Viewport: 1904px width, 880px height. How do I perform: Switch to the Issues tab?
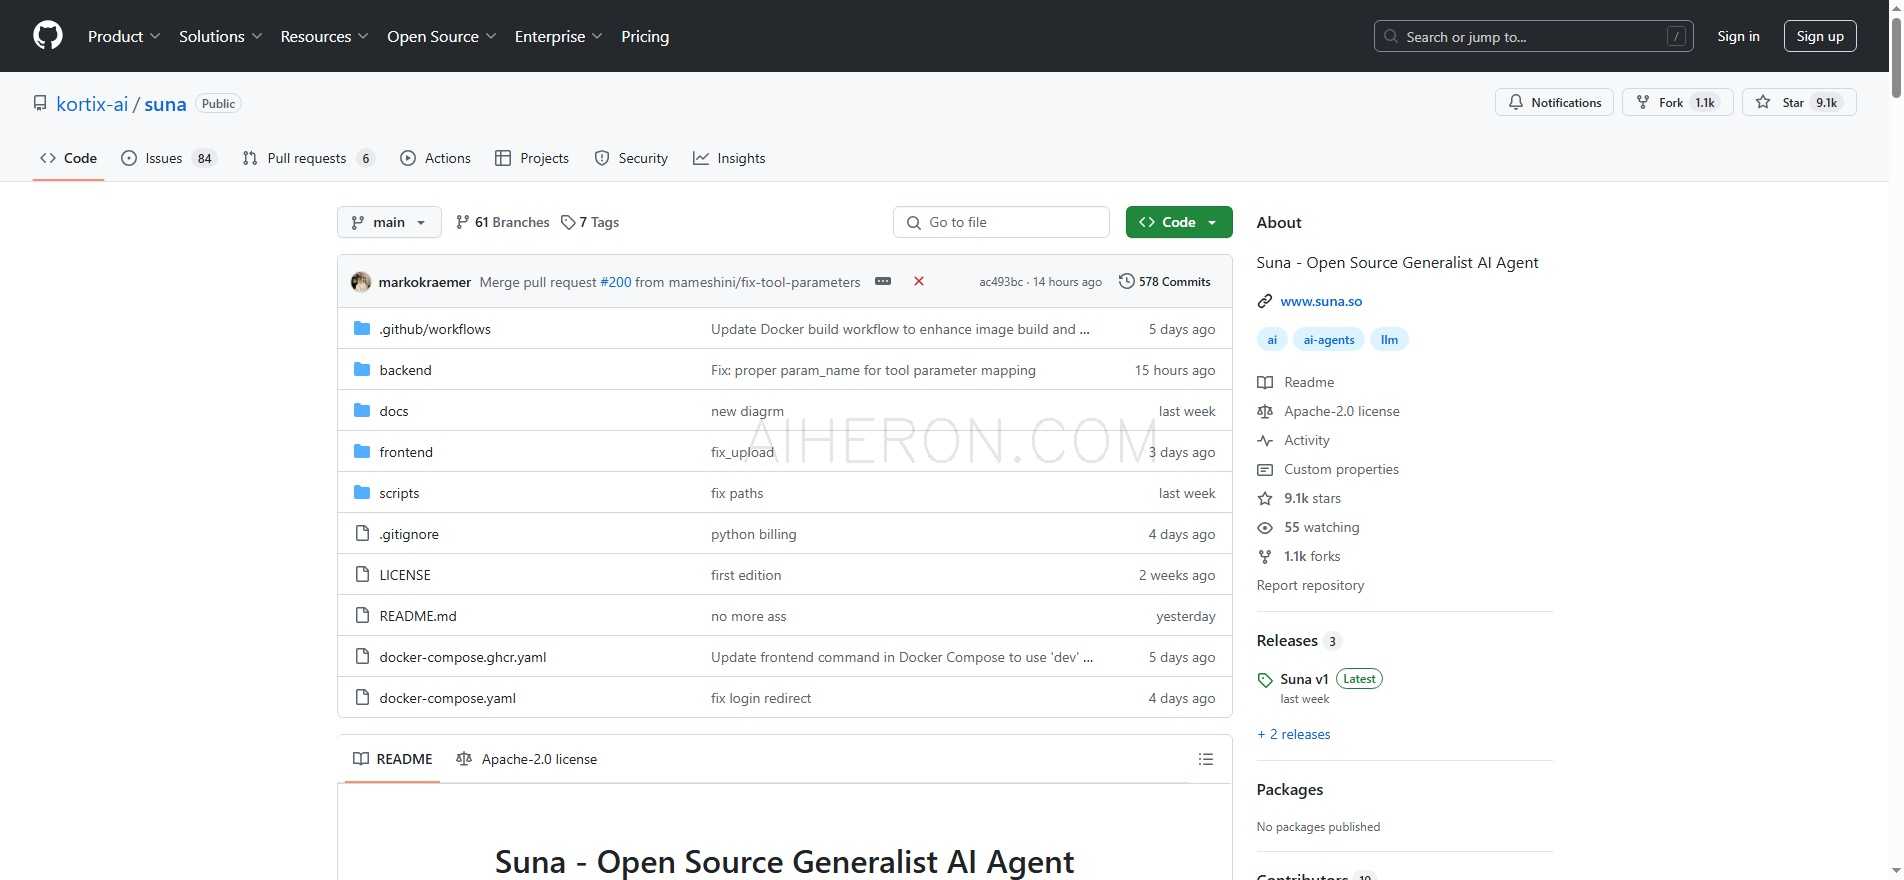[x=168, y=158]
